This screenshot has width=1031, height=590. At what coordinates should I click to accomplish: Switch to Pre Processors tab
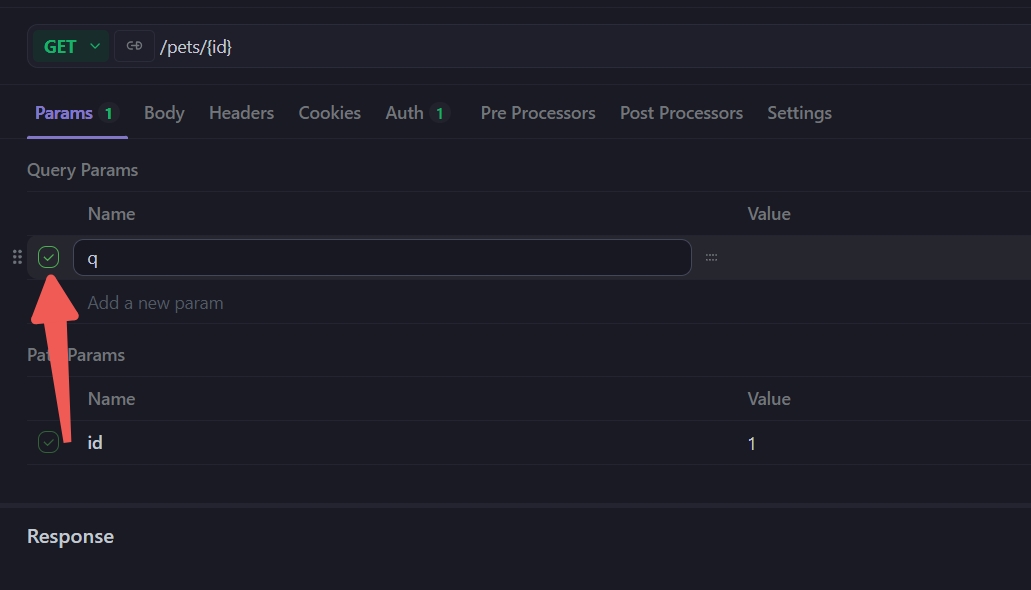[537, 113]
